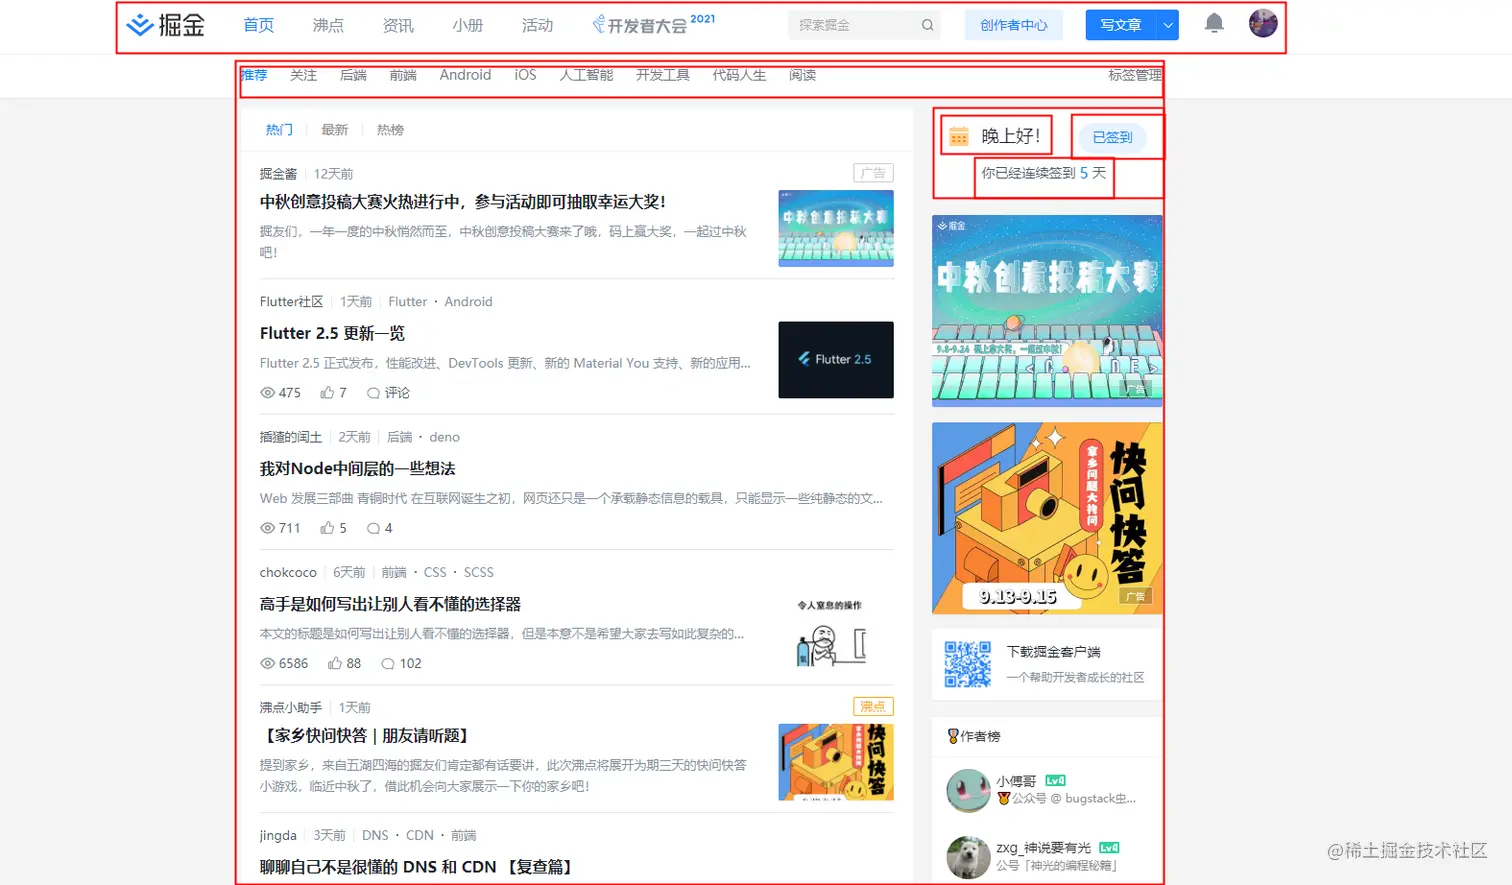Open author 小傅哥 avatar in 作者榜
The width and height of the screenshot is (1512, 885).
pyautogui.click(x=968, y=790)
